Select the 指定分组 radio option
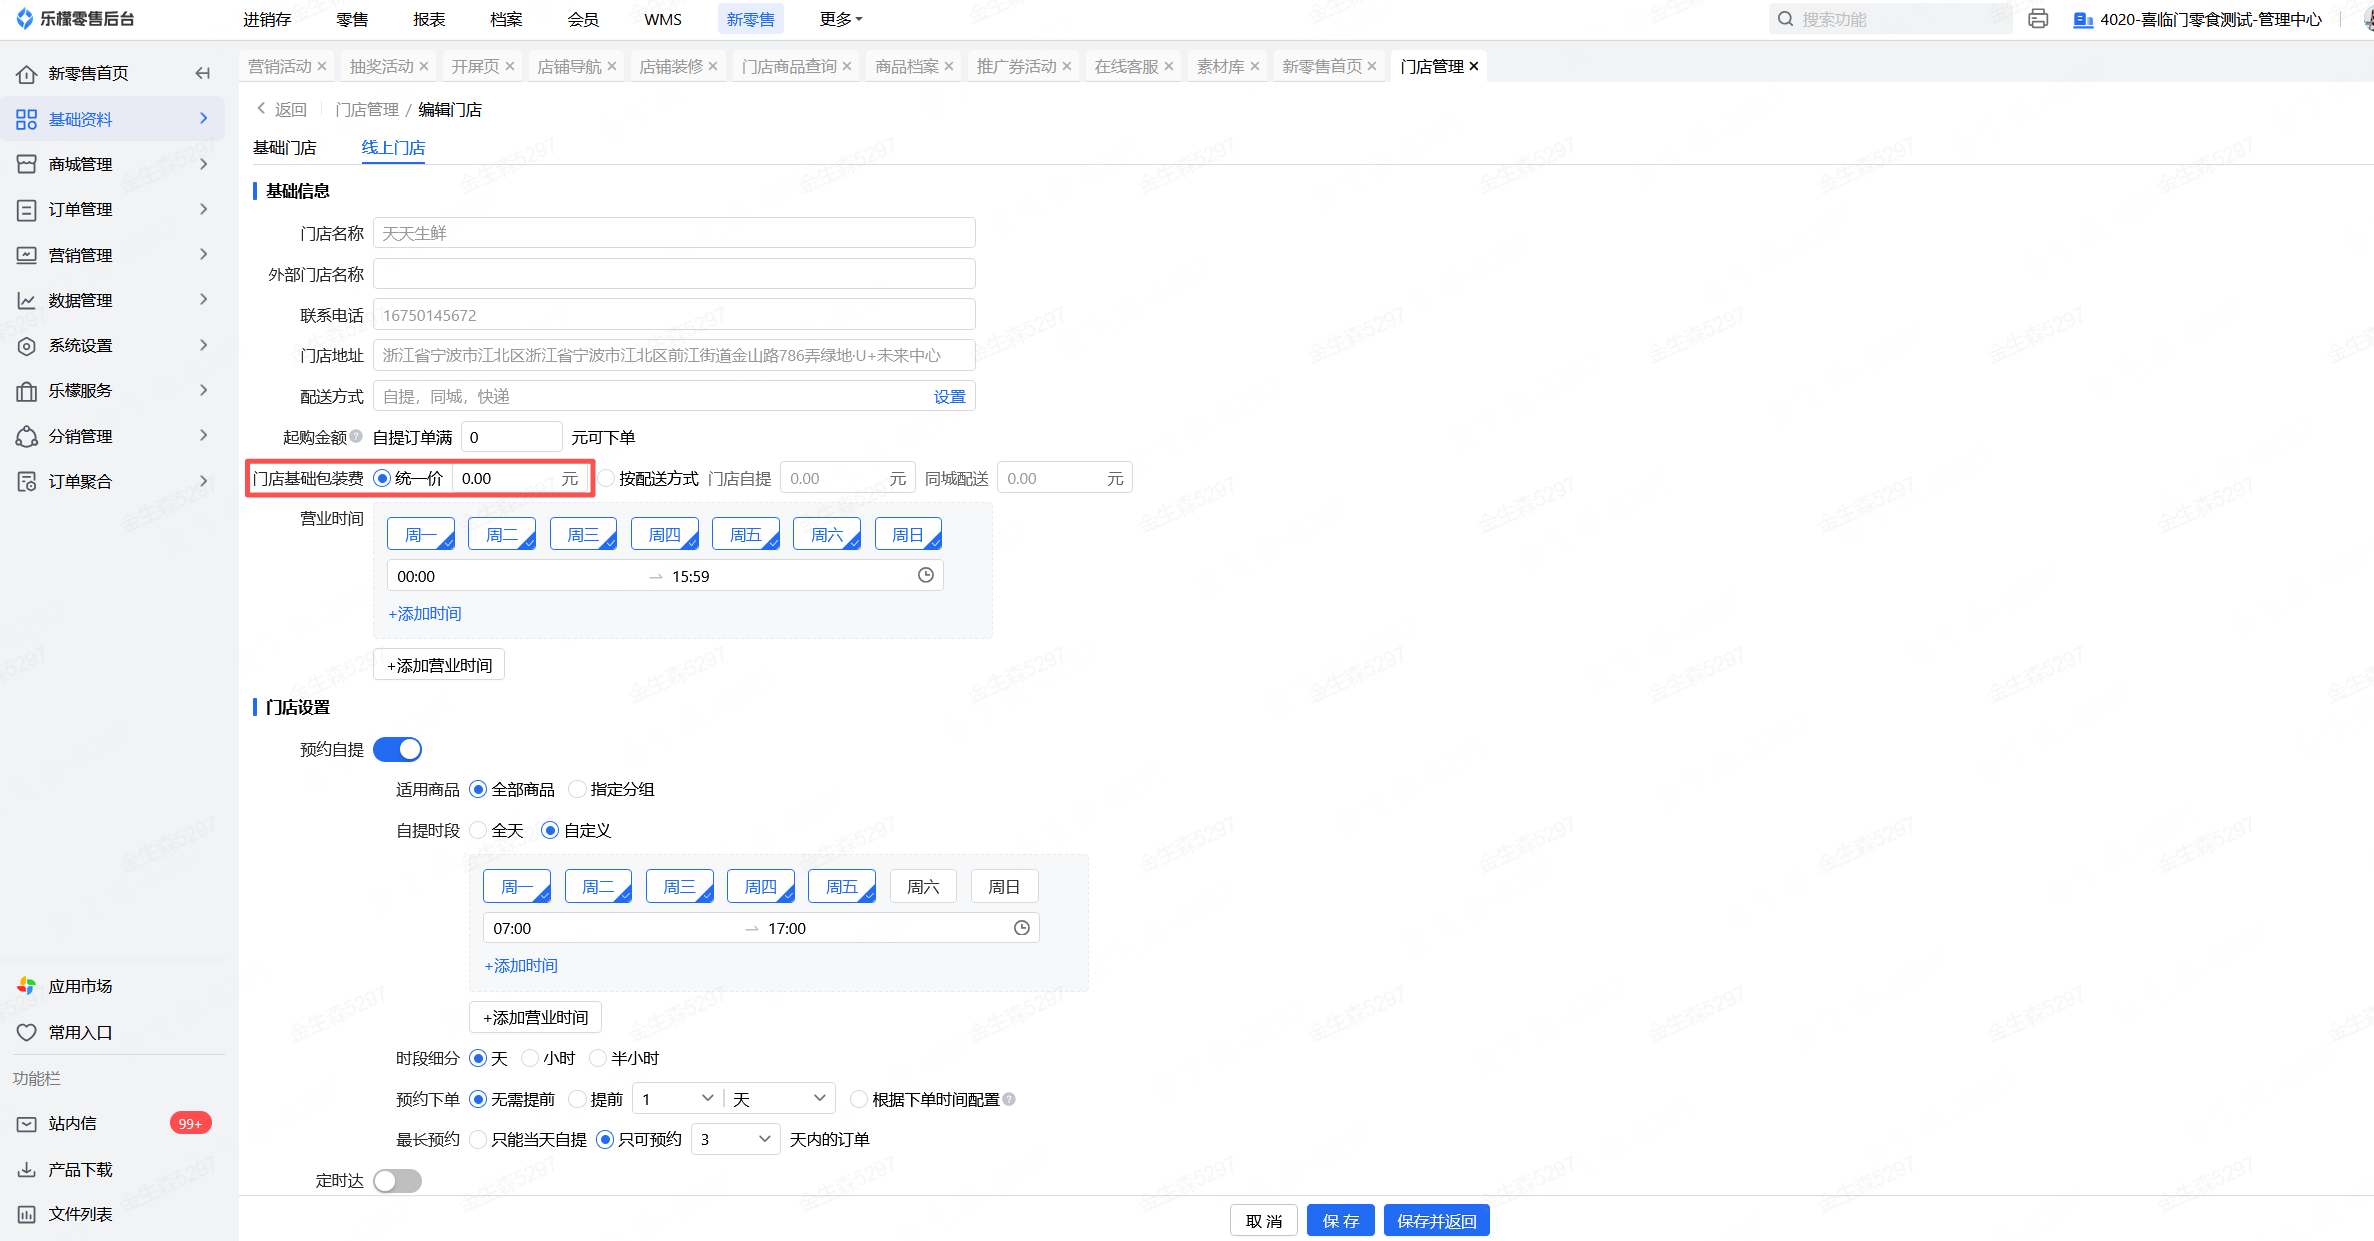 (577, 789)
